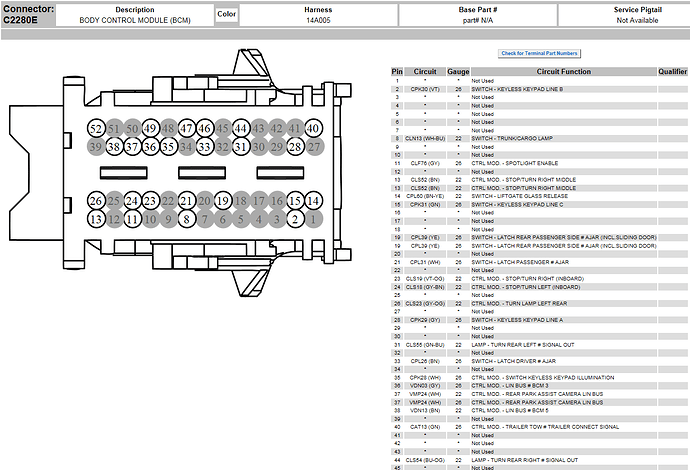Click the Circuit Function column header

564,71
